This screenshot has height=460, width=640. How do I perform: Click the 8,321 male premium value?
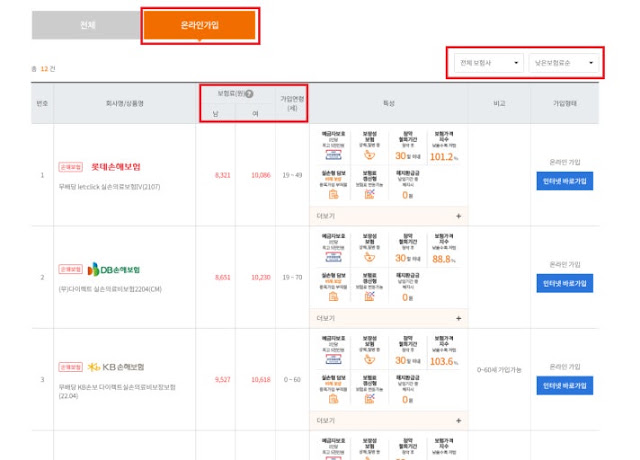click(222, 175)
